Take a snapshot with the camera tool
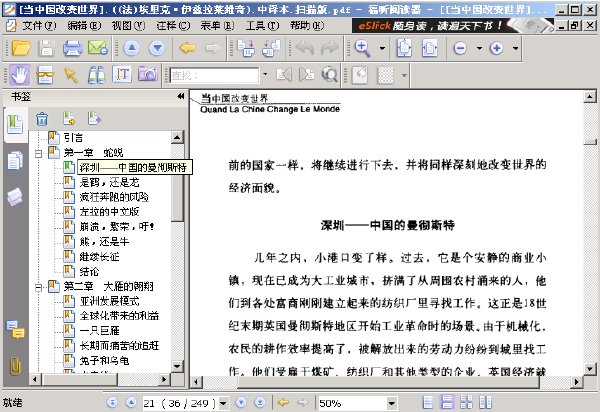The width and height of the screenshot is (600, 412). tap(148, 74)
